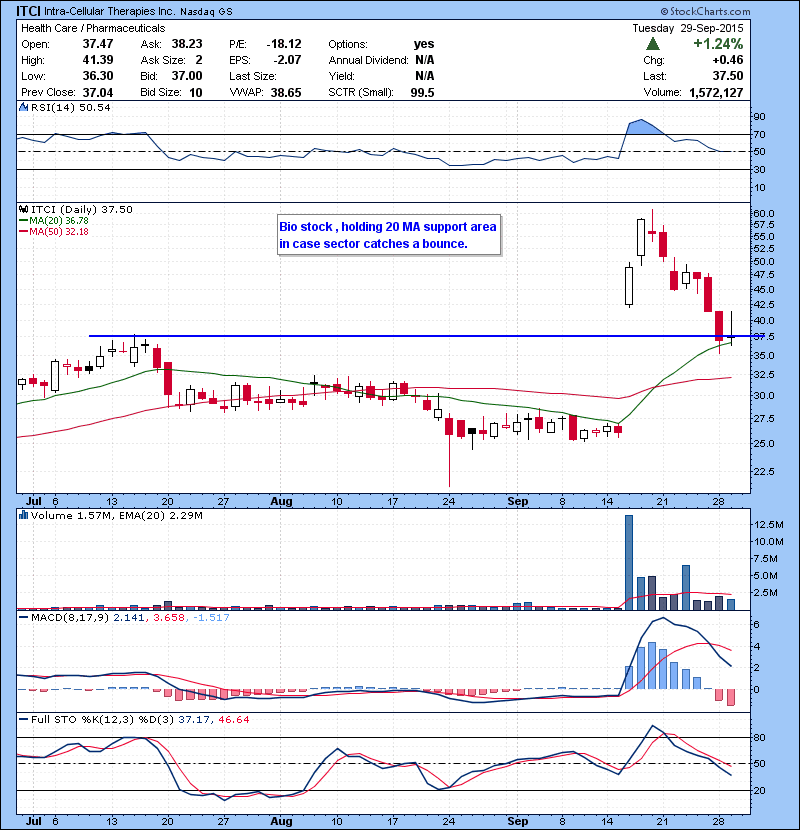The image size is (800, 830).
Task: Click the ITCI ticker symbol in title
Action: 29,11
